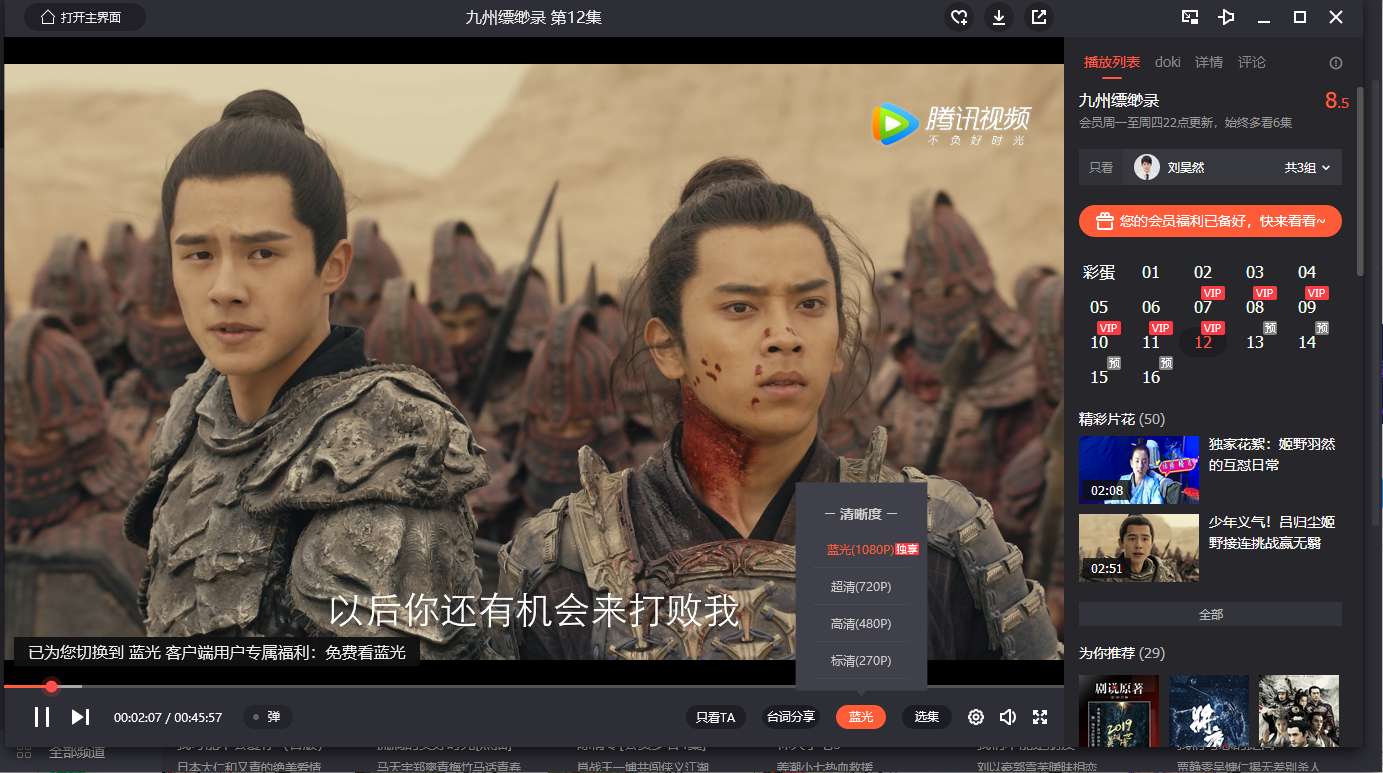Click 全部 to show all clips
The image size is (1383, 773).
(1210, 614)
